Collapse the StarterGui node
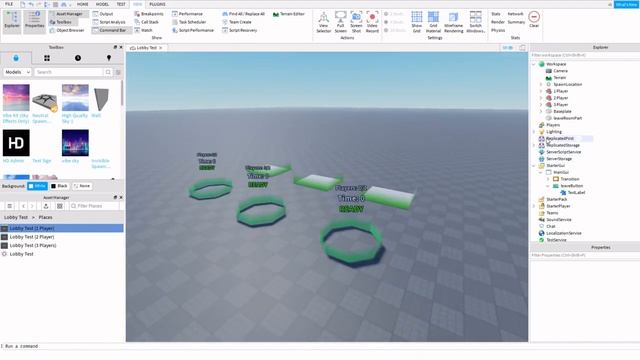Screen dimensions: 640x360 coord(533,166)
